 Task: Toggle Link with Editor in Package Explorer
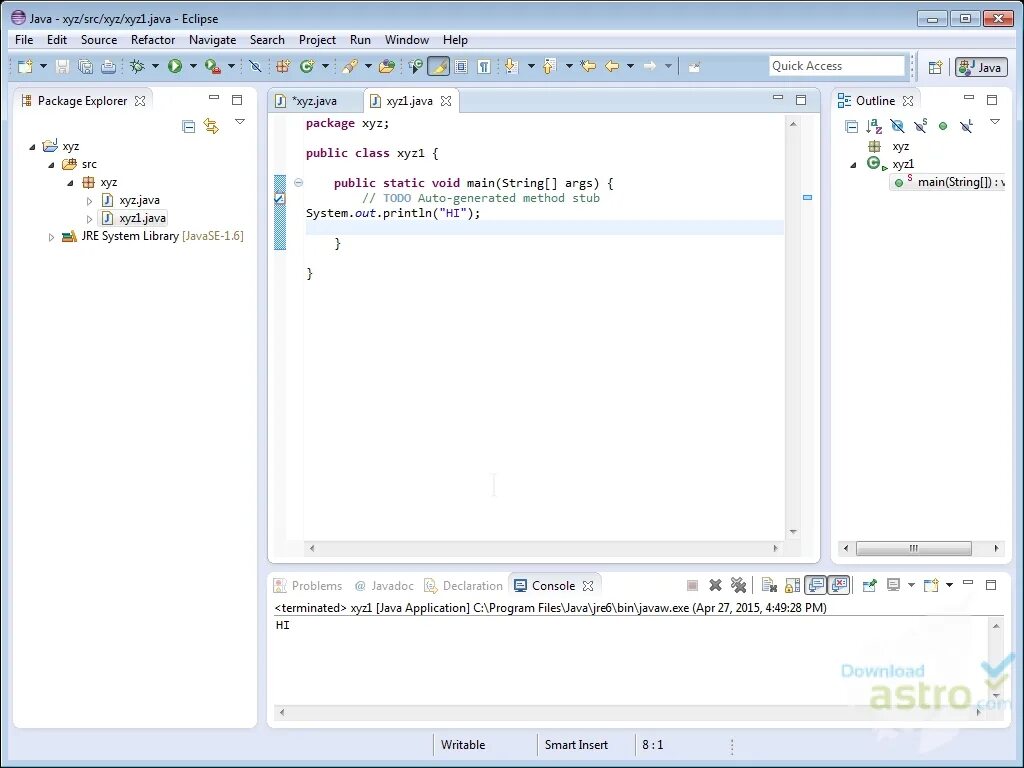(x=212, y=126)
